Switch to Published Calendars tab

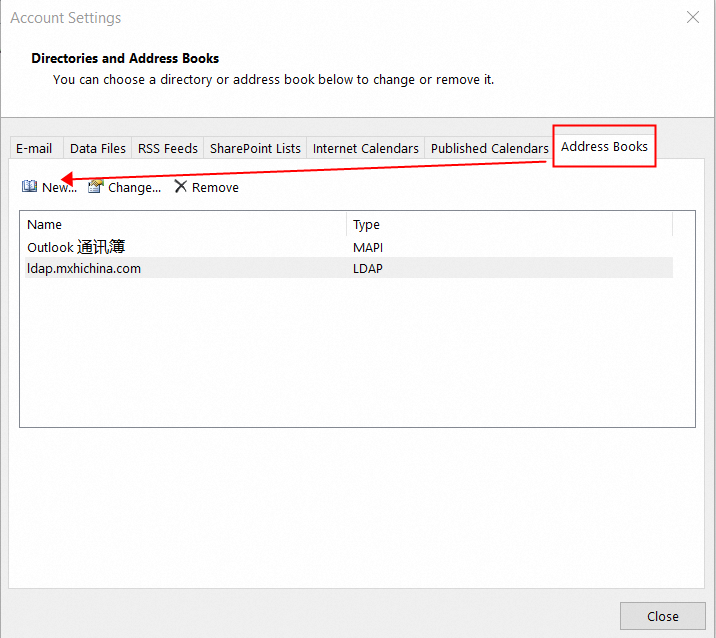[x=489, y=148]
